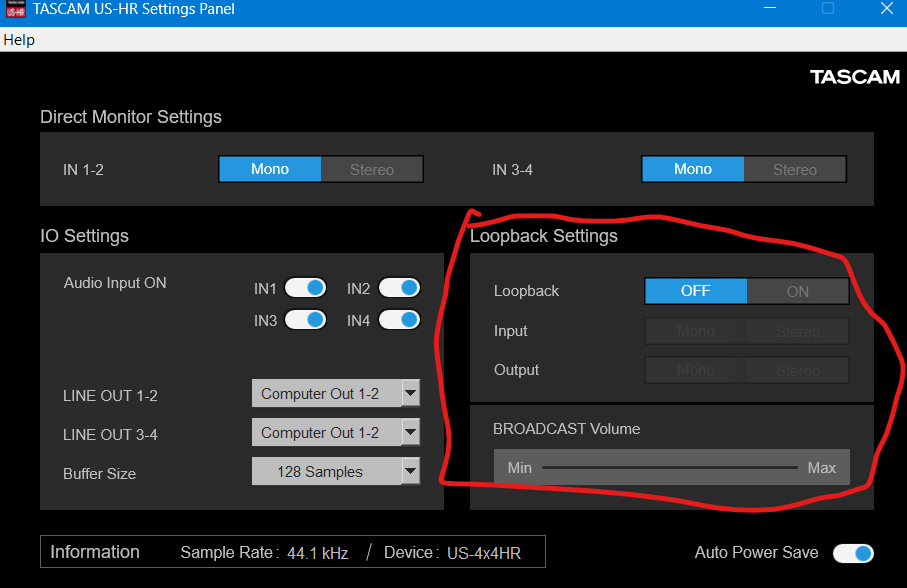Set IN 1-2 direct monitor to Mono

pos(270,169)
